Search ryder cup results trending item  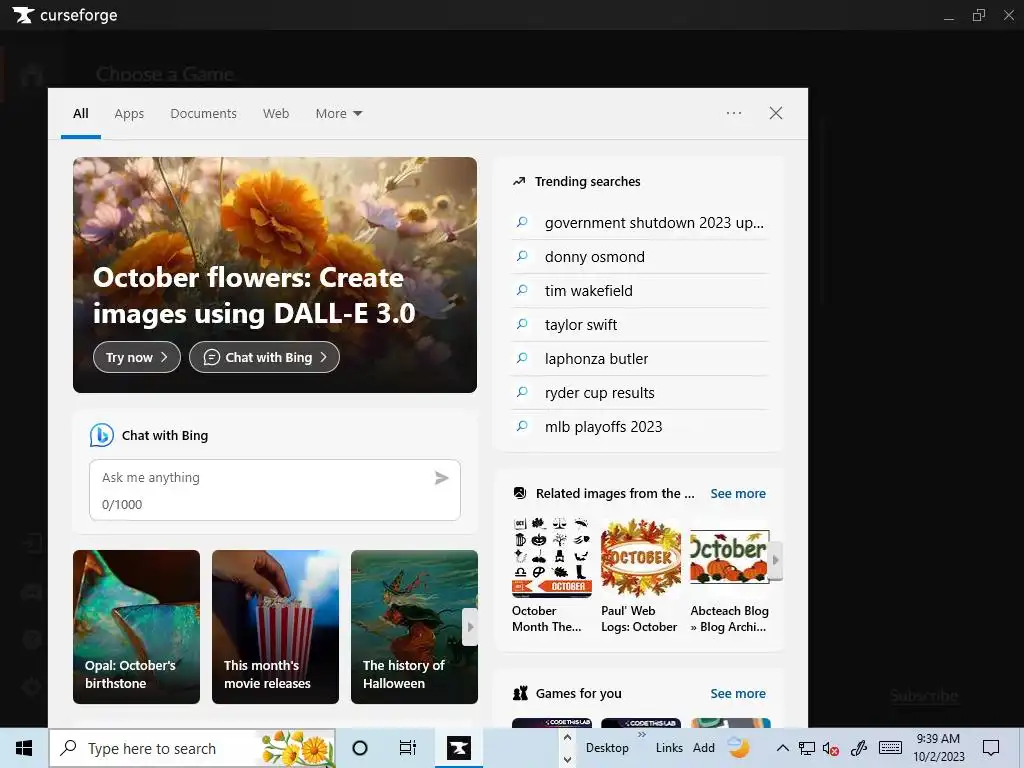click(x=640, y=392)
